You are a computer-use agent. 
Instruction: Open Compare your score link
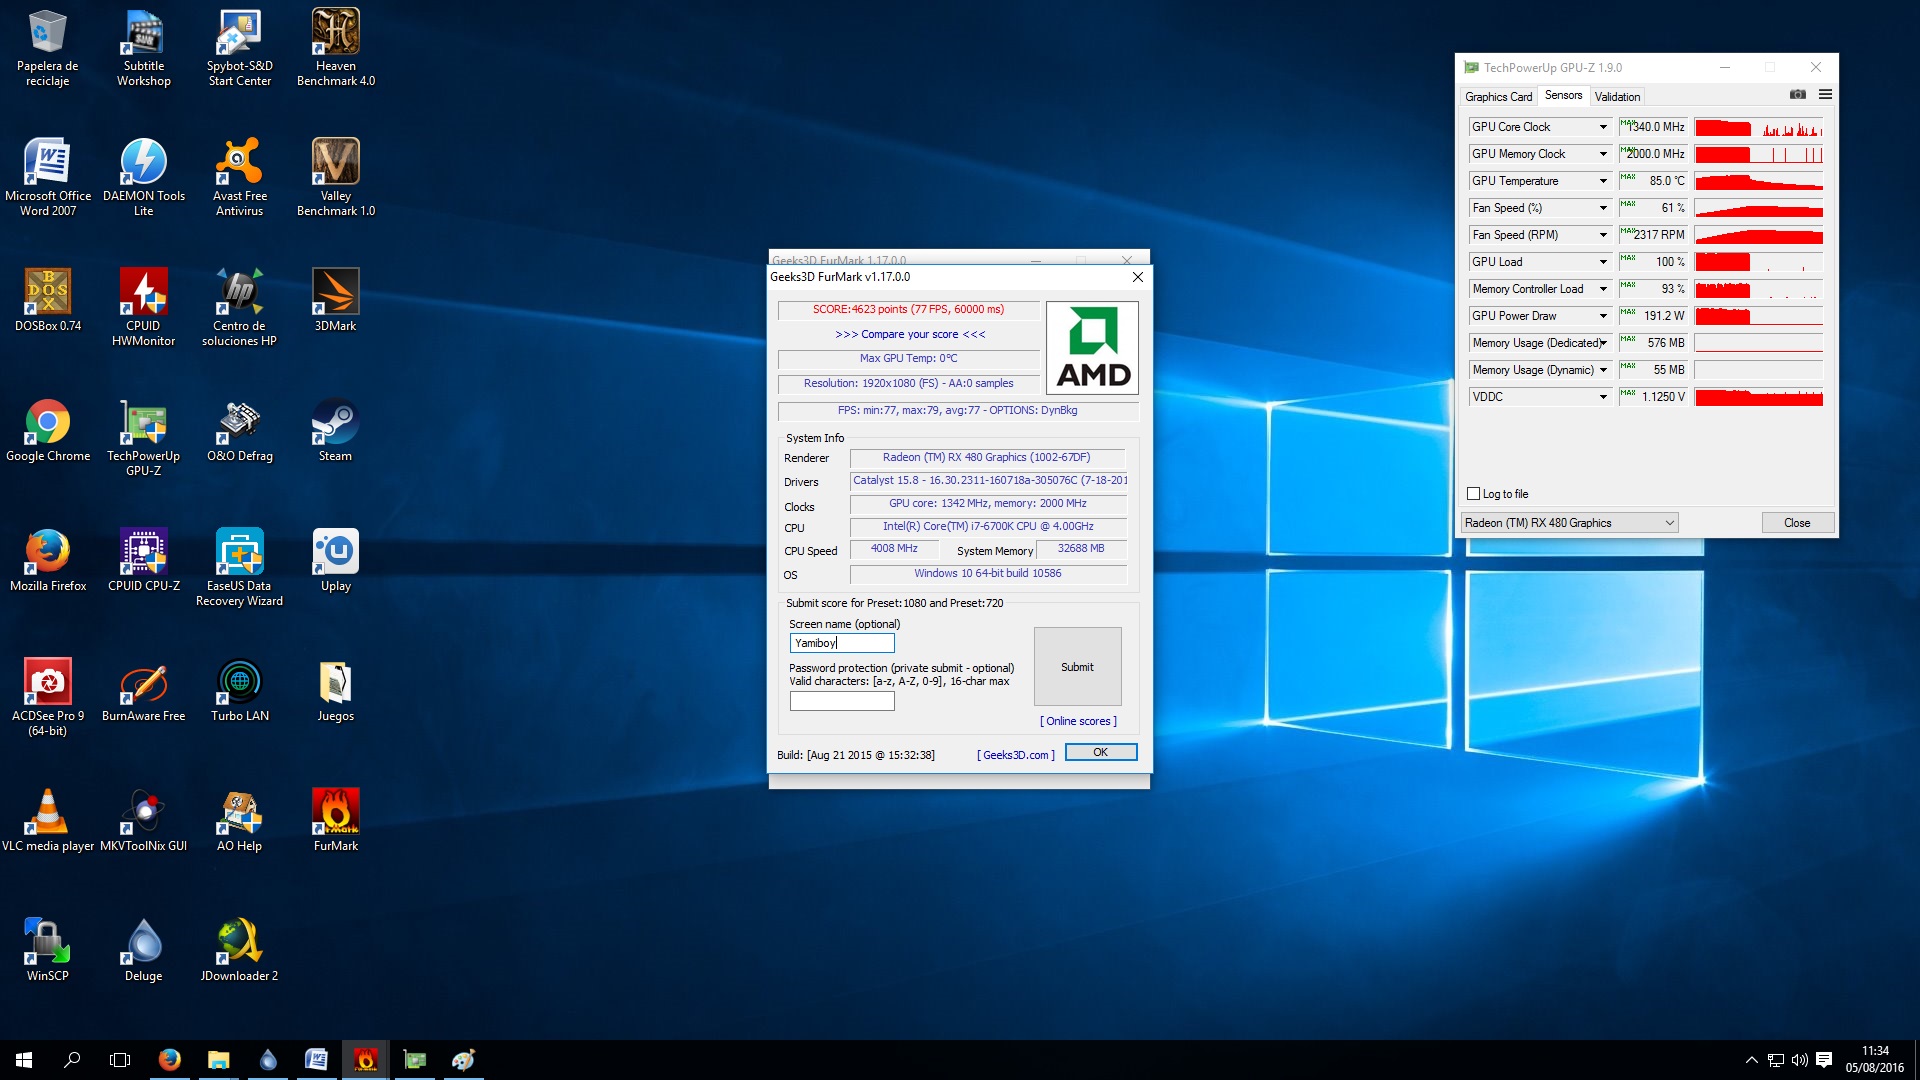(x=910, y=334)
